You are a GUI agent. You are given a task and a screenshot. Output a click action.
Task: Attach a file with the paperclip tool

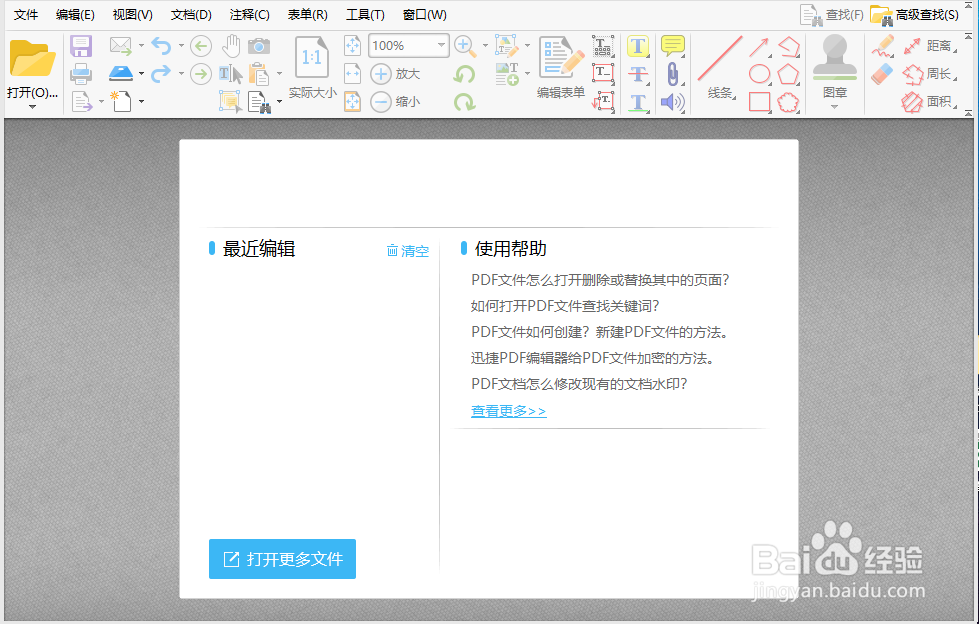click(672, 73)
